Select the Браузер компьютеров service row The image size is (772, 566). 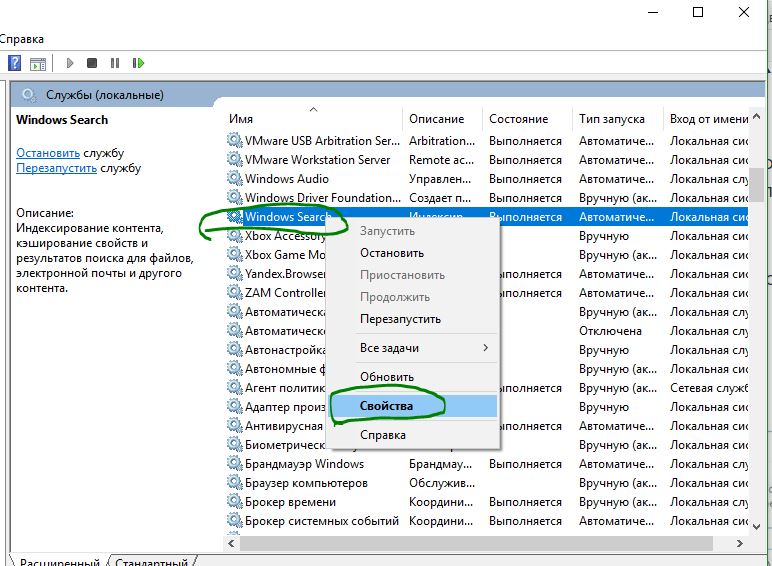click(487, 483)
